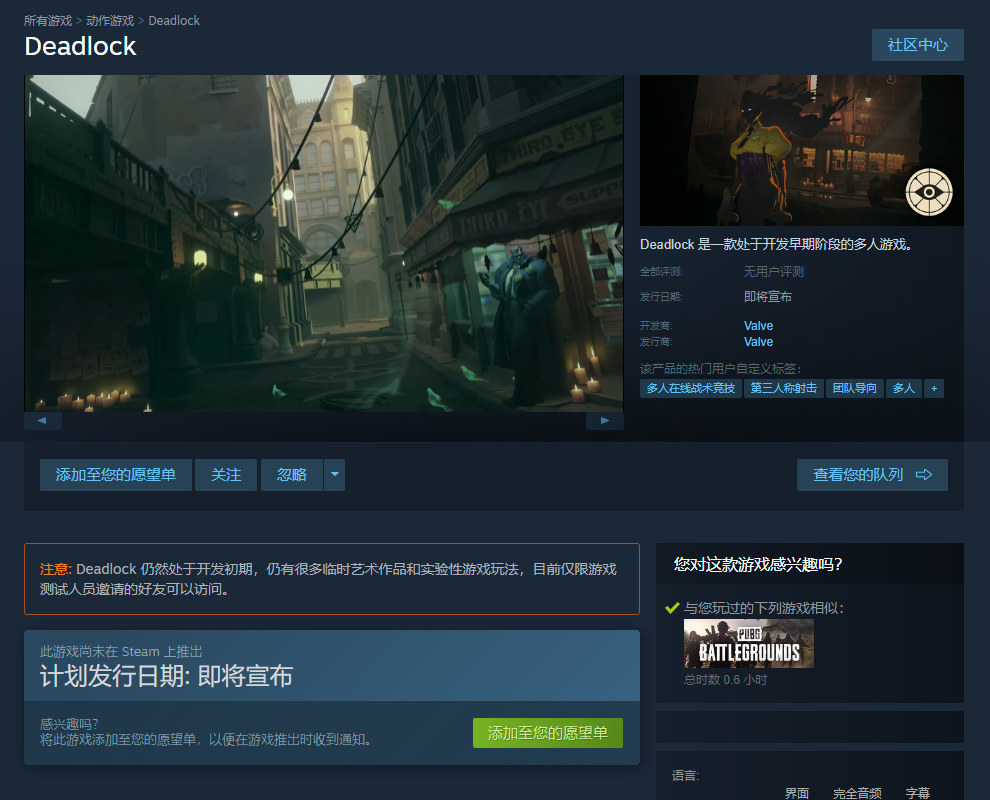Go to 动作游戏 breadcrumb link
This screenshot has width=990, height=800.
click(110, 21)
